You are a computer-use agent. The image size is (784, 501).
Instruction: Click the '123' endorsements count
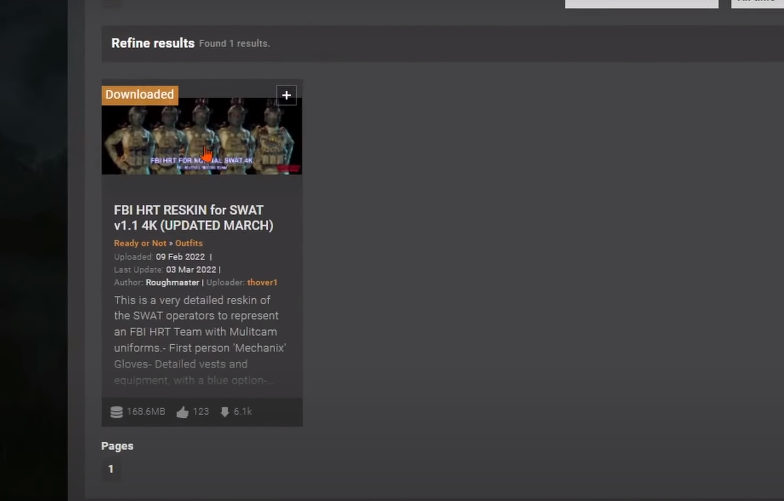(201, 412)
